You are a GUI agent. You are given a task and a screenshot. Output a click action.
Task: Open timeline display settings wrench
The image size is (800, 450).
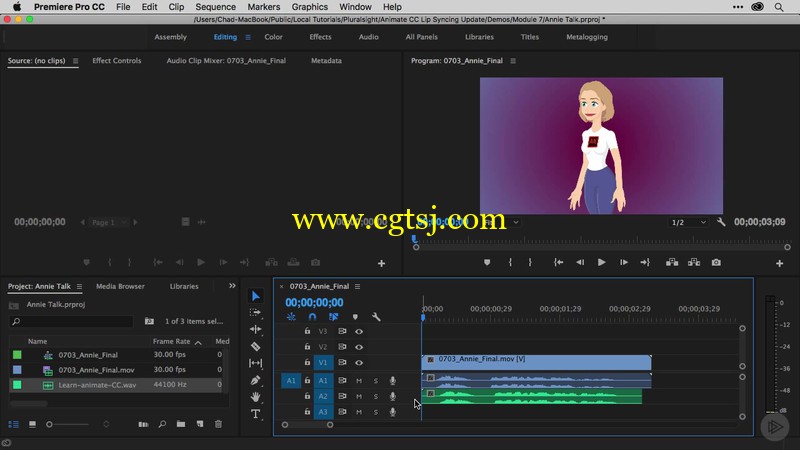376,317
